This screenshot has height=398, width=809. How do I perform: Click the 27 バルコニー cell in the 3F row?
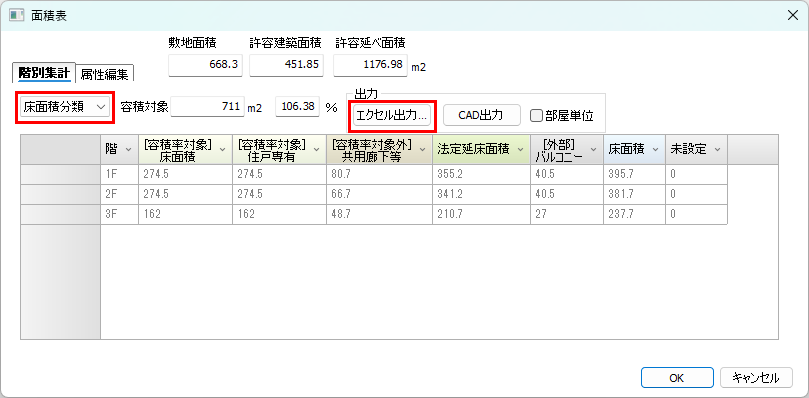(x=567, y=214)
